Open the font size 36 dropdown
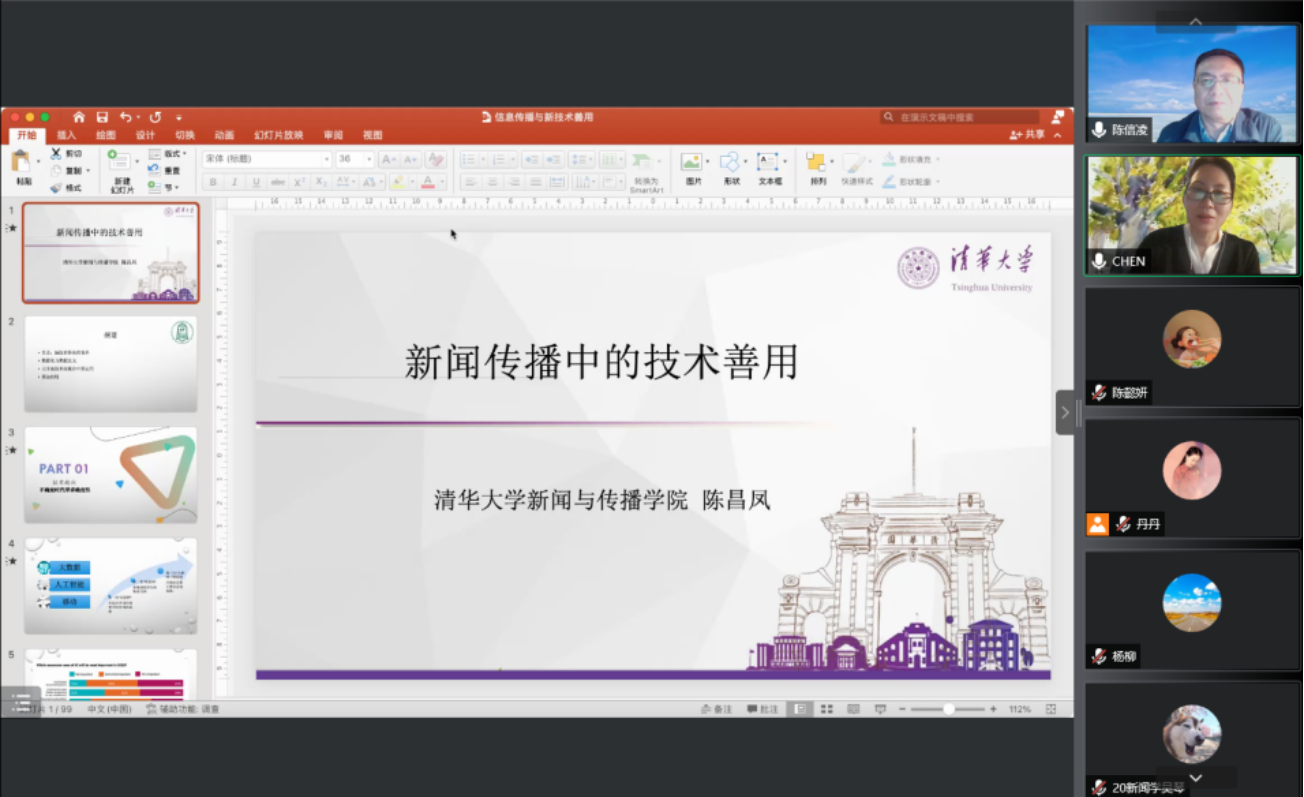Screen dimensions: 1304x797 coord(354,159)
